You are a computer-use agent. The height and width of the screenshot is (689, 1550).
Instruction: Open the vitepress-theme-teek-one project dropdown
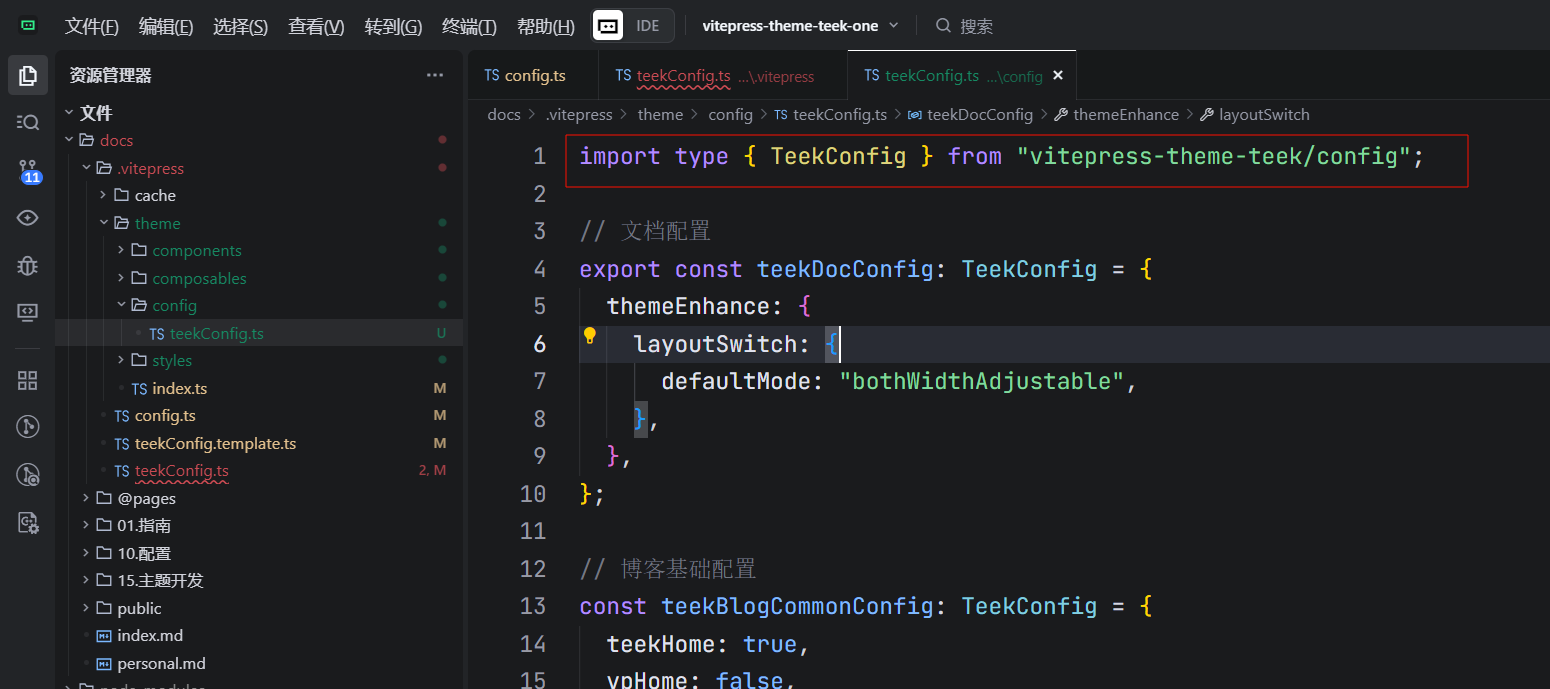pyautogui.click(x=800, y=26)
